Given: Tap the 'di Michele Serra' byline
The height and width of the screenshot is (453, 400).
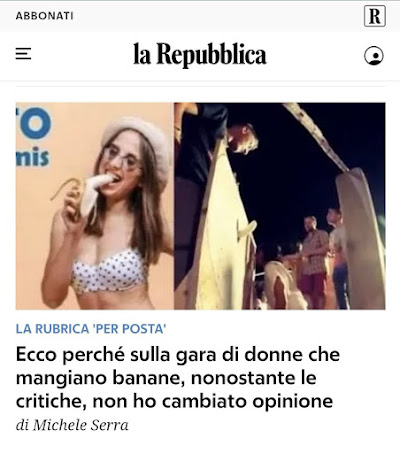Looking at the screenshot, I should pos(72,425).
